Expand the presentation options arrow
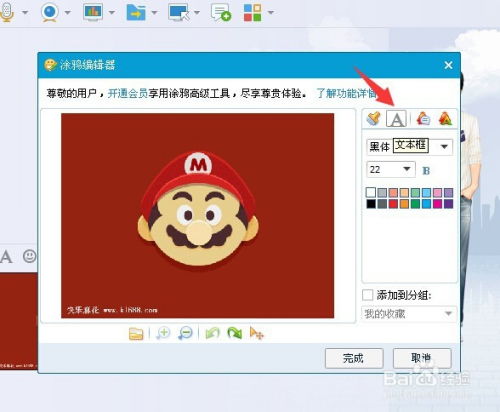 coord(112,13)
